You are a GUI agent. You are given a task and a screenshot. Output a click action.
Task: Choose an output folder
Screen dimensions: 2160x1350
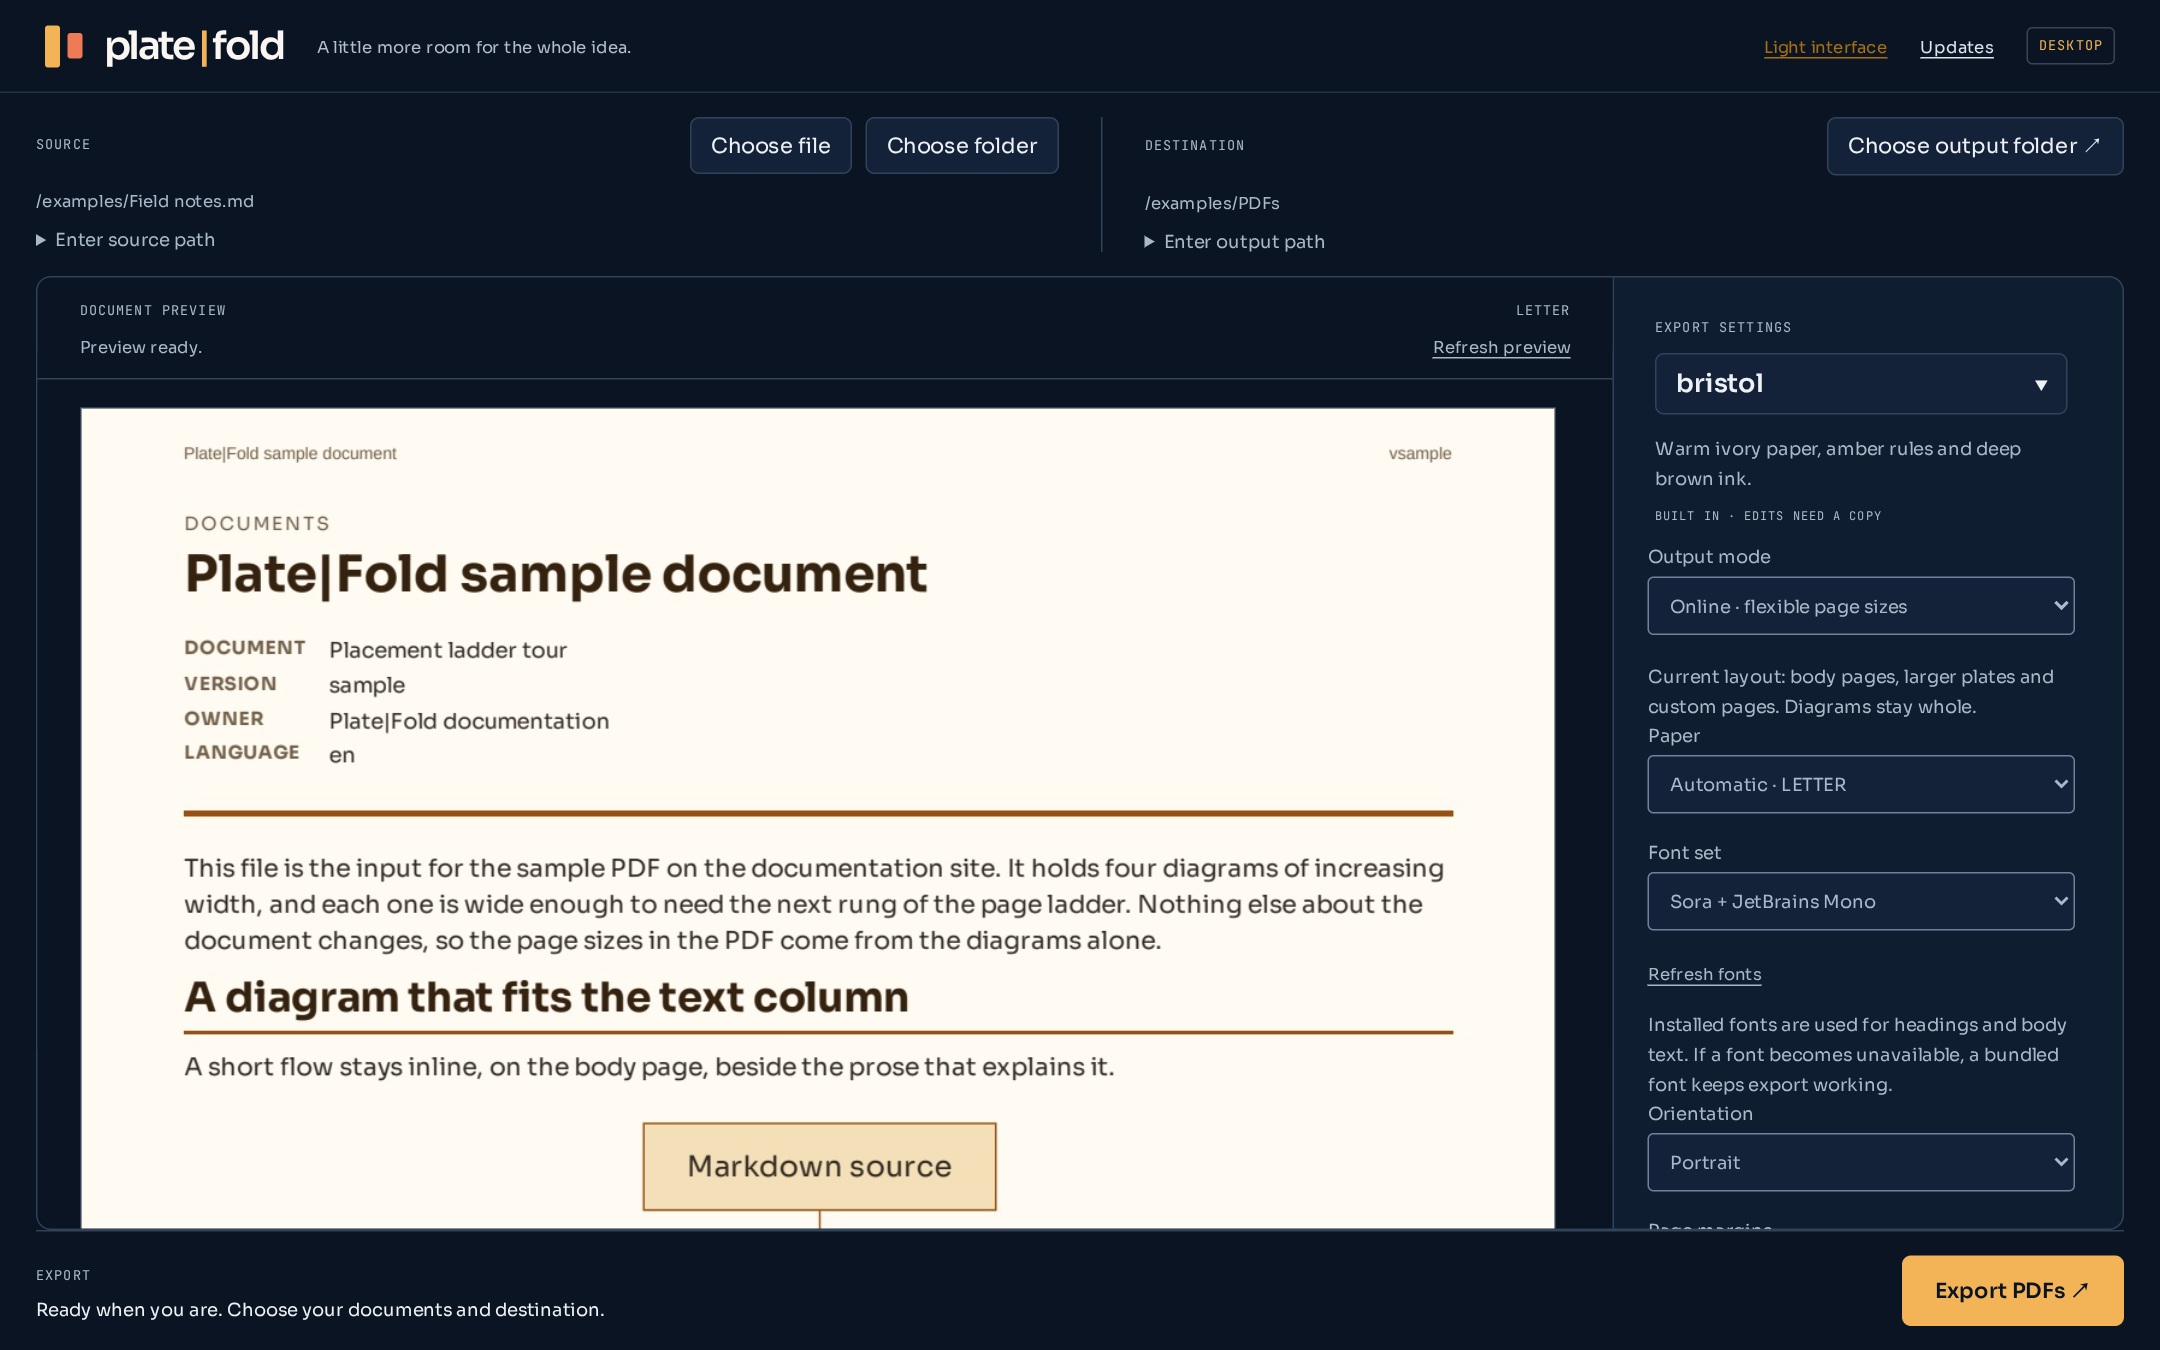(1974, 146)
